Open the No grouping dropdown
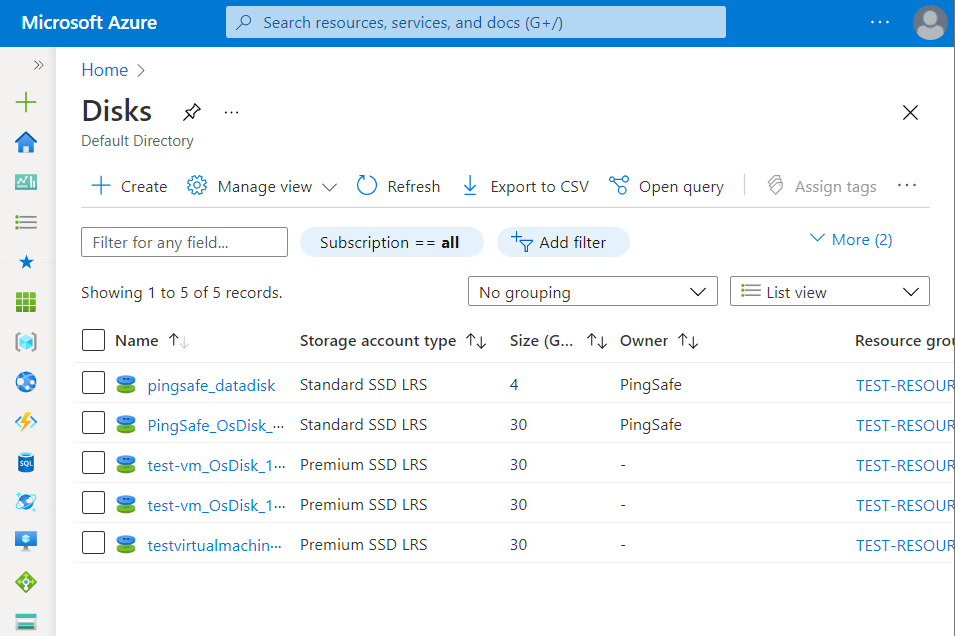The image size is (955, 636). click(592, 292)
